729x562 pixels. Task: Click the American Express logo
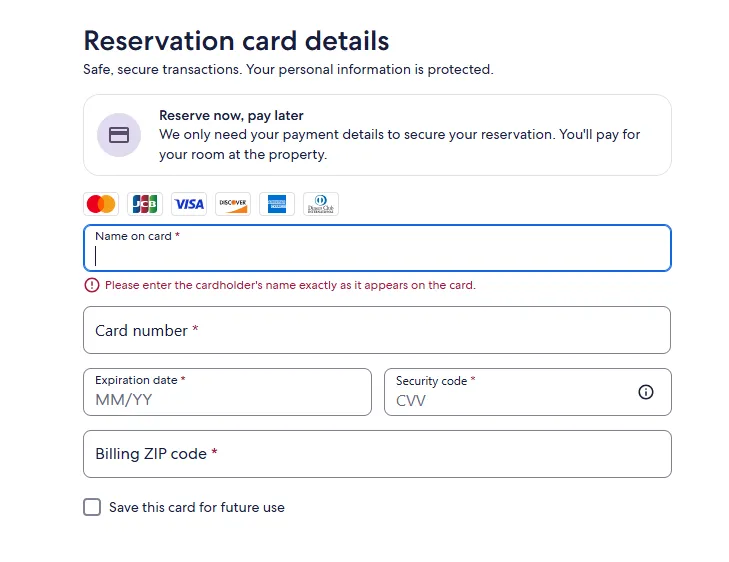point(277,204)
